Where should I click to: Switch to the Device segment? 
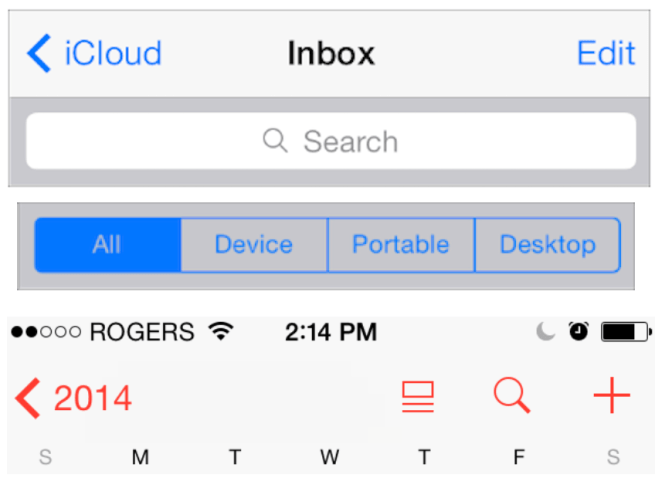coord(254,245)
